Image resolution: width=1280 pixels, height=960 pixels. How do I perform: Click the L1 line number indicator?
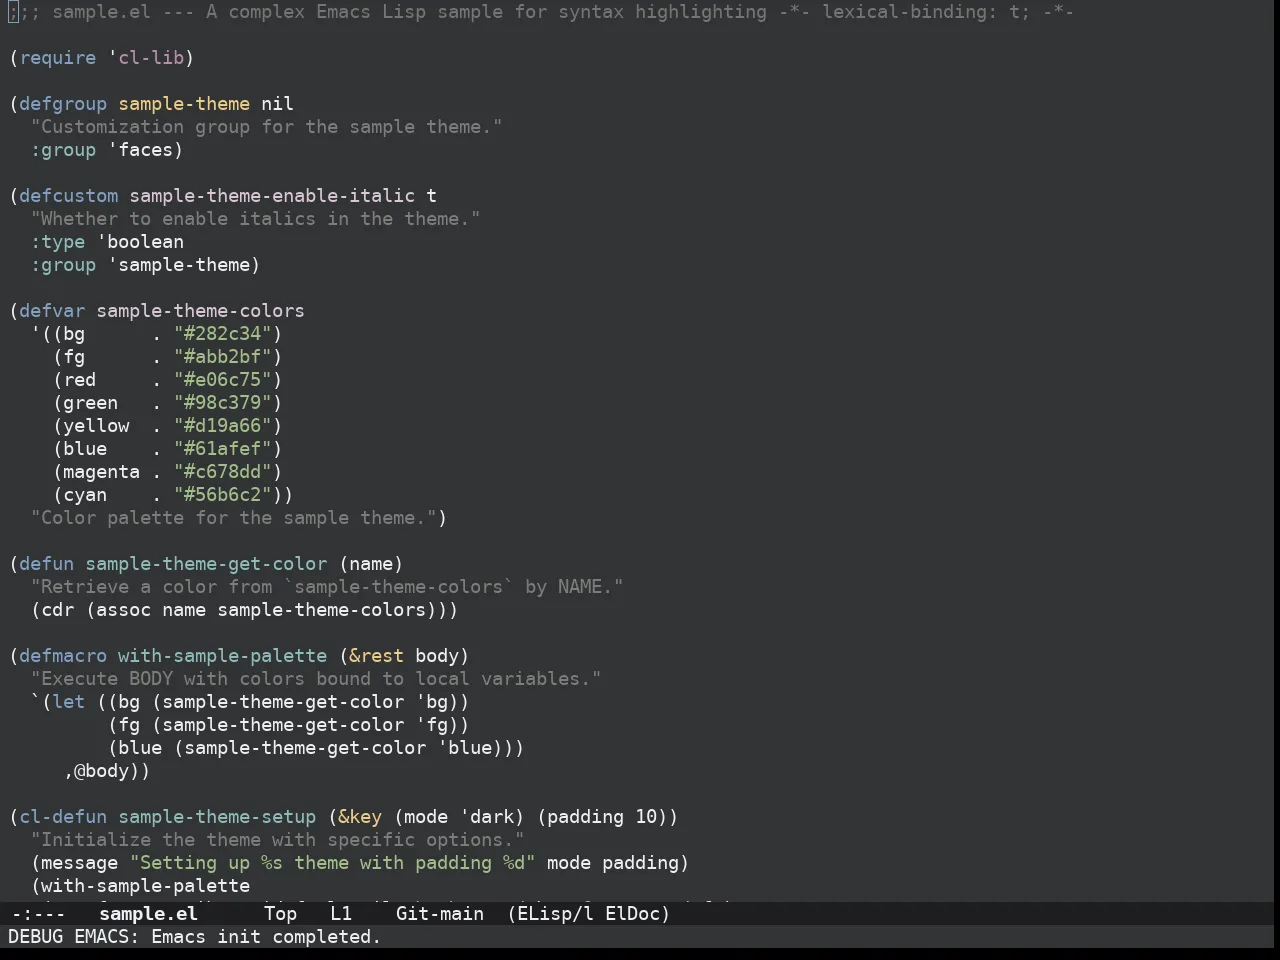point(341,913)
